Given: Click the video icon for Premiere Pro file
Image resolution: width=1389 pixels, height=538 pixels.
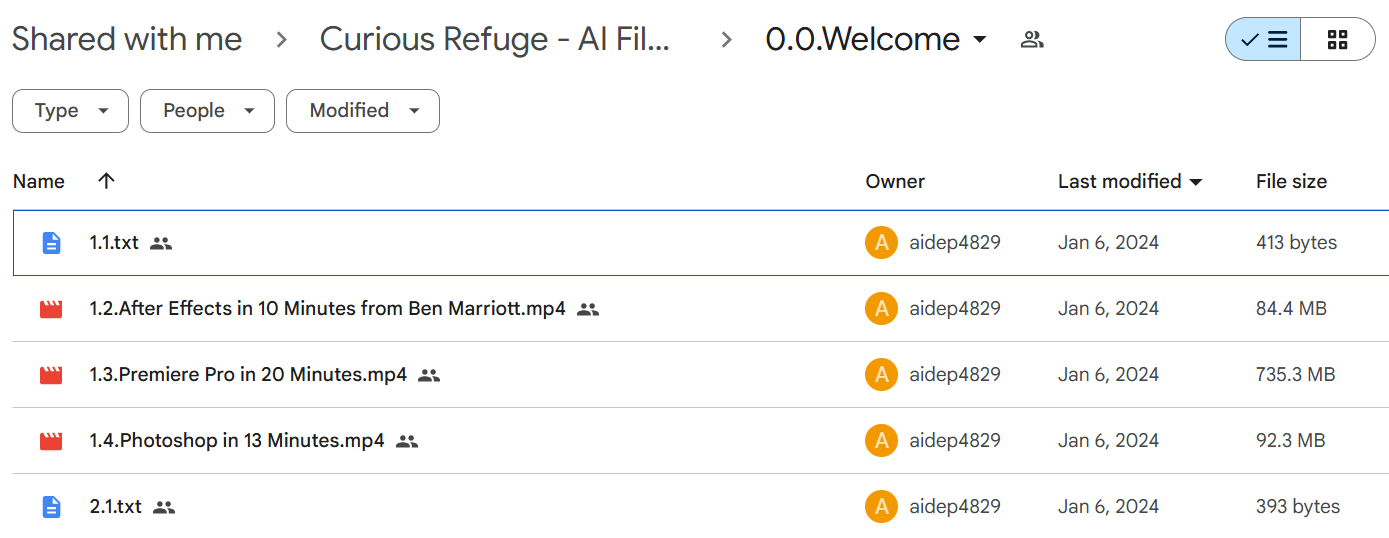Looking at the screenshot, I should point(51,375).
